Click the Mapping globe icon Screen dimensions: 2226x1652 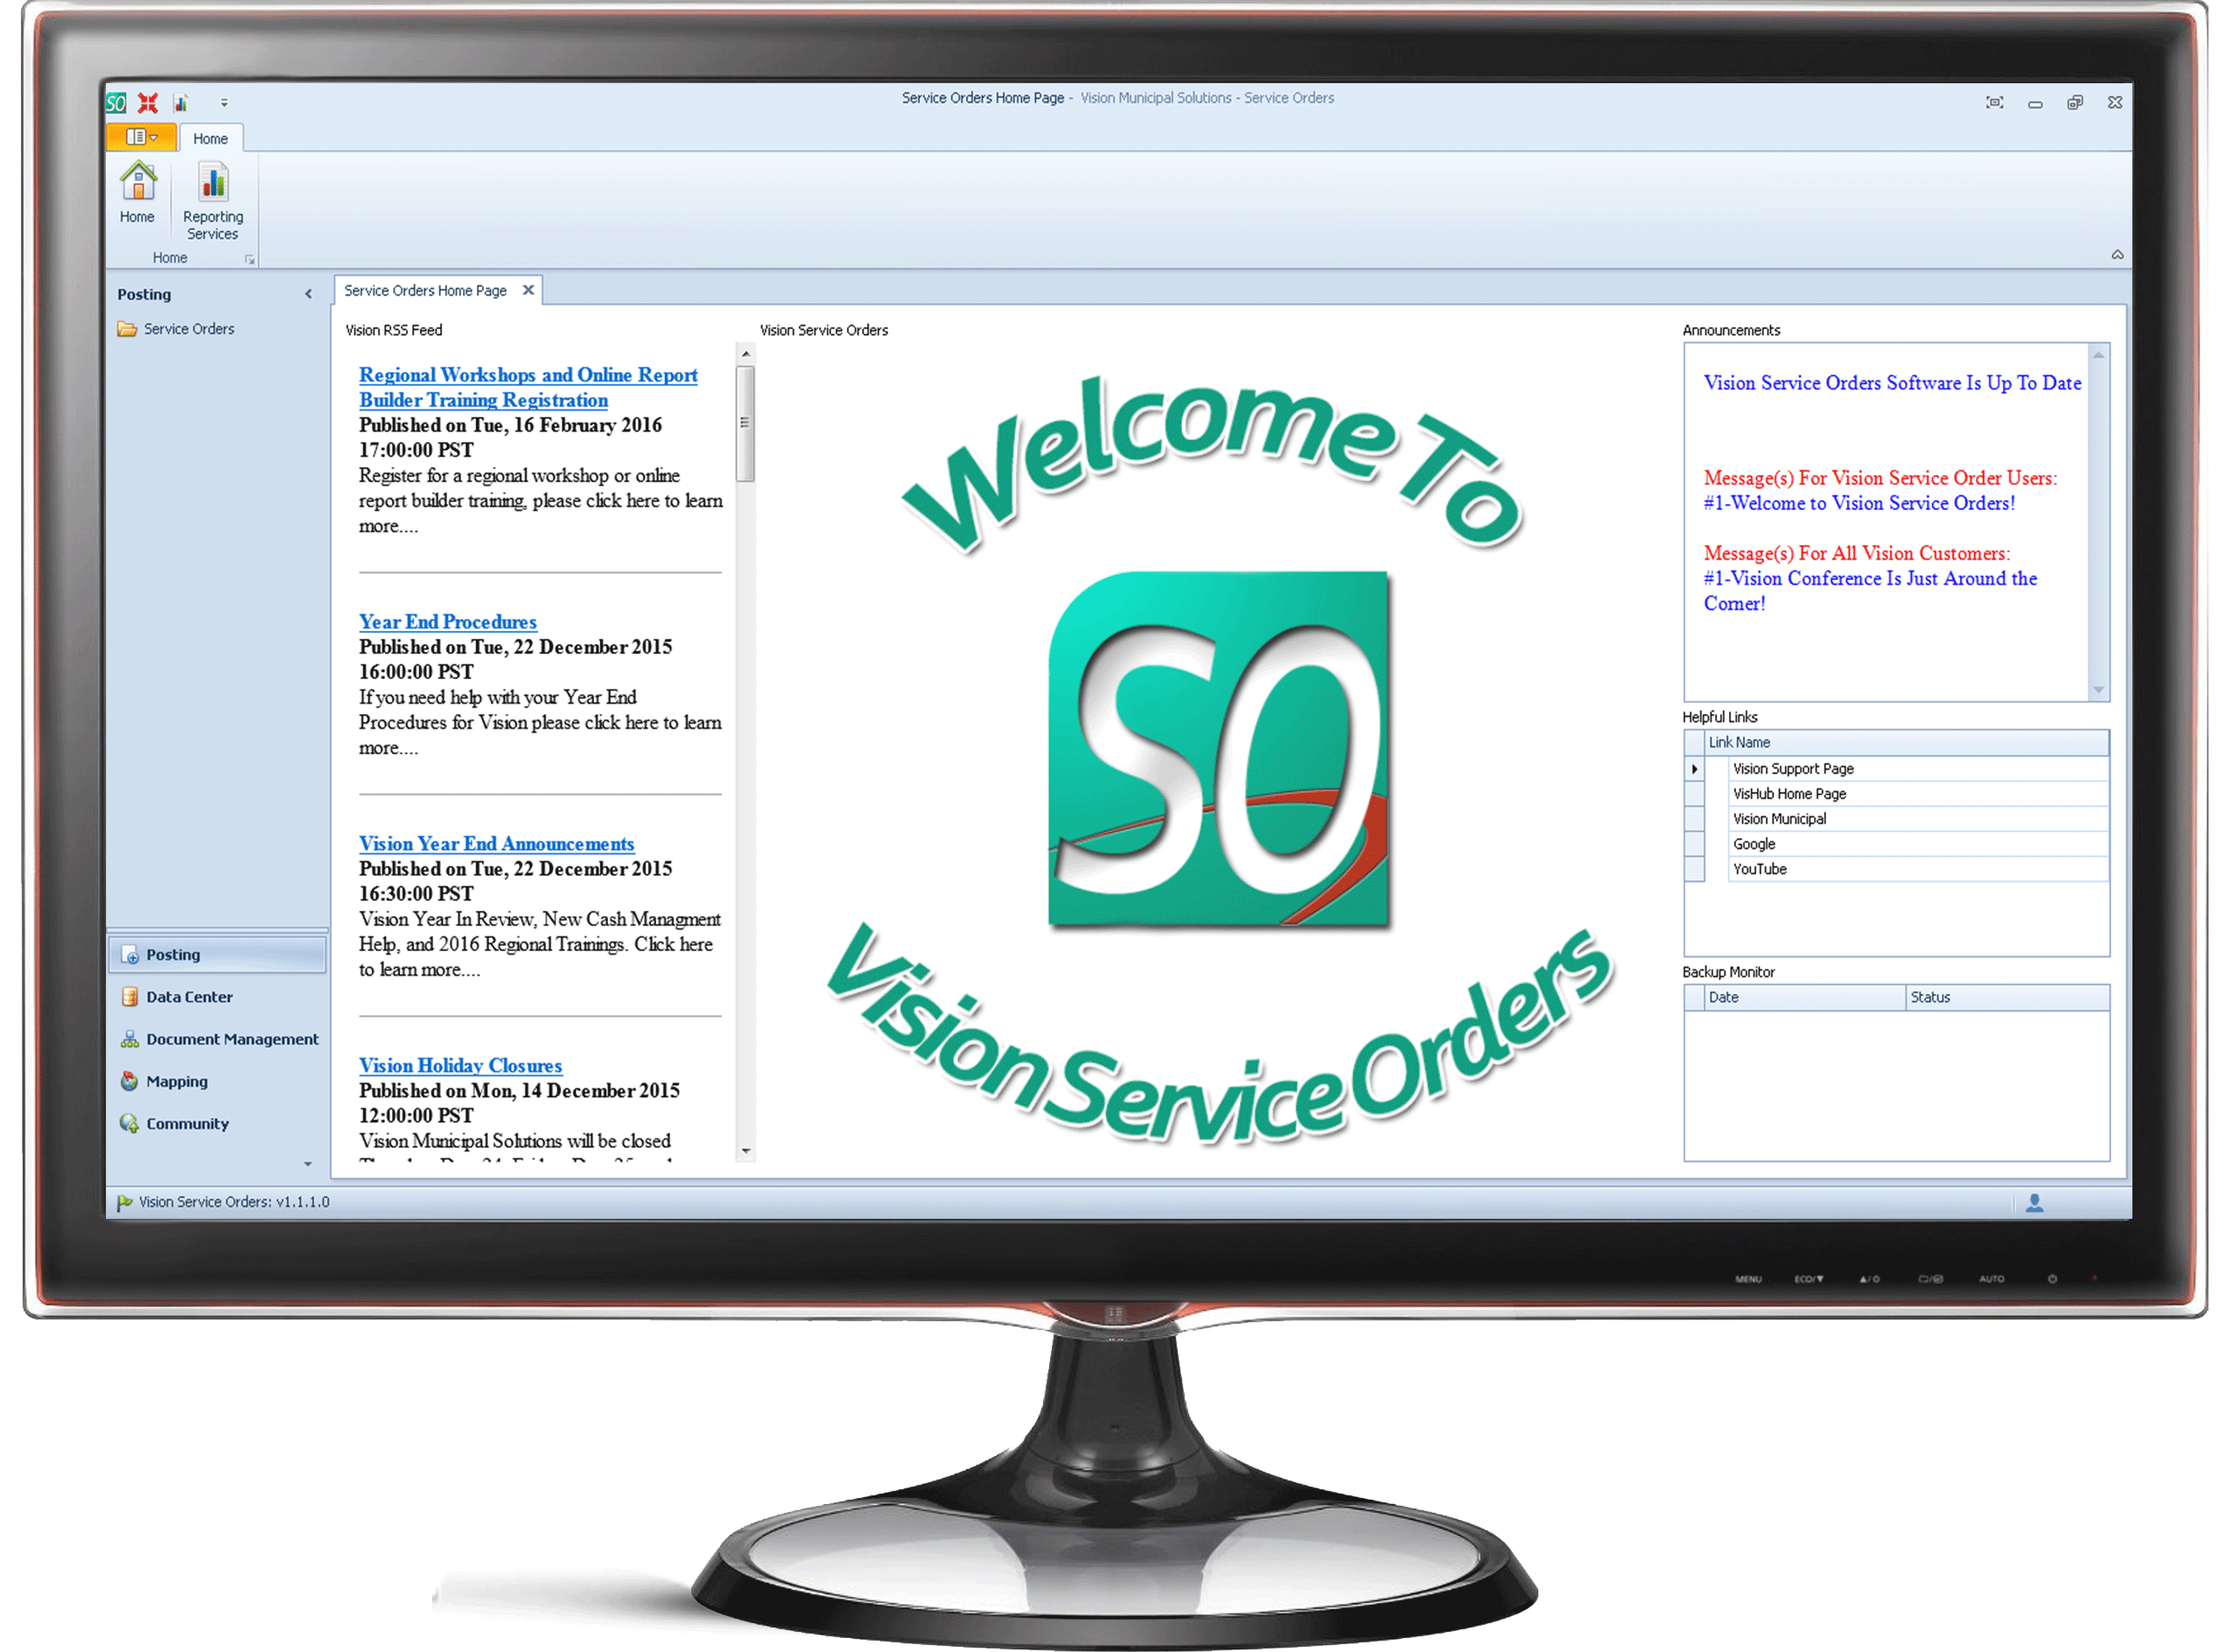(129, 1081)
